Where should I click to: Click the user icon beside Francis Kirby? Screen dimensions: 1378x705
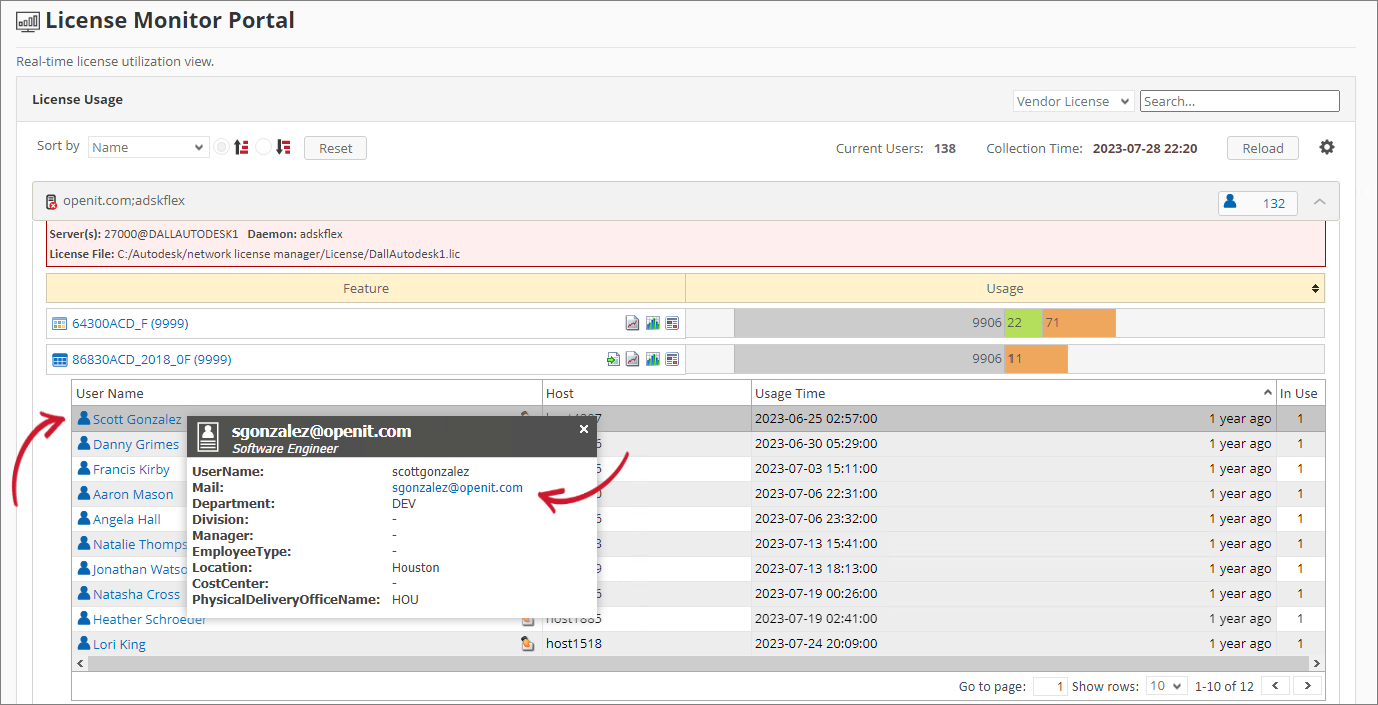84,468
